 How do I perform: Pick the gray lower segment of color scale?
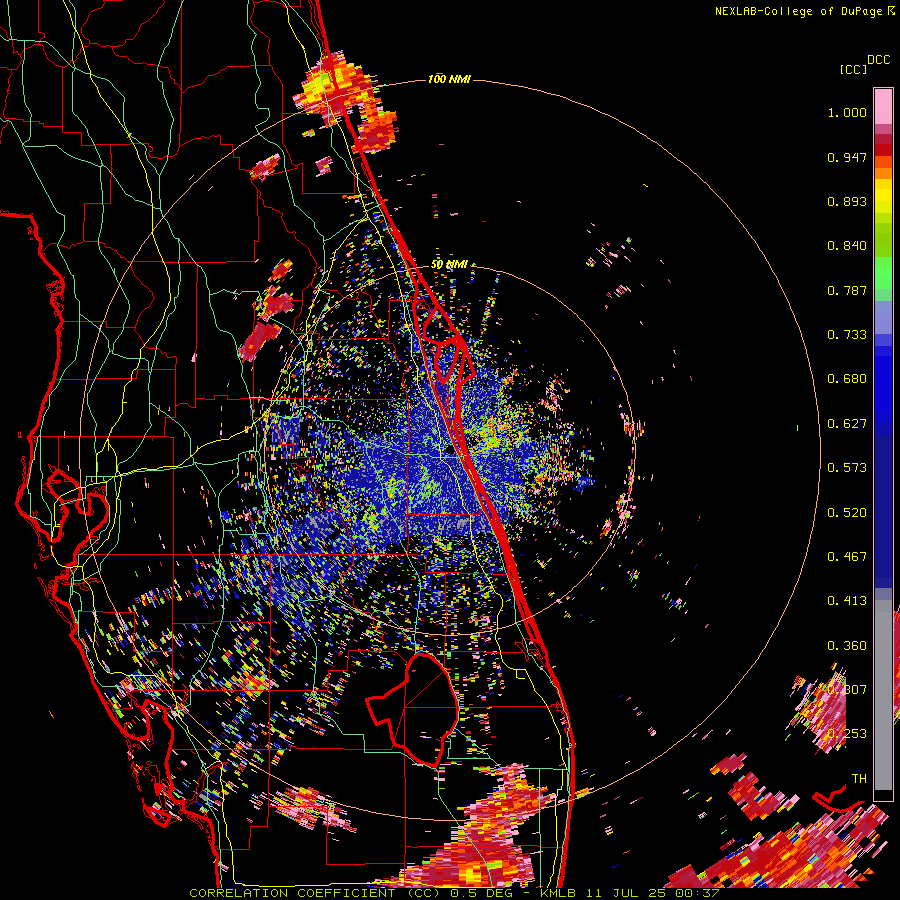click(x=883, y=695)
